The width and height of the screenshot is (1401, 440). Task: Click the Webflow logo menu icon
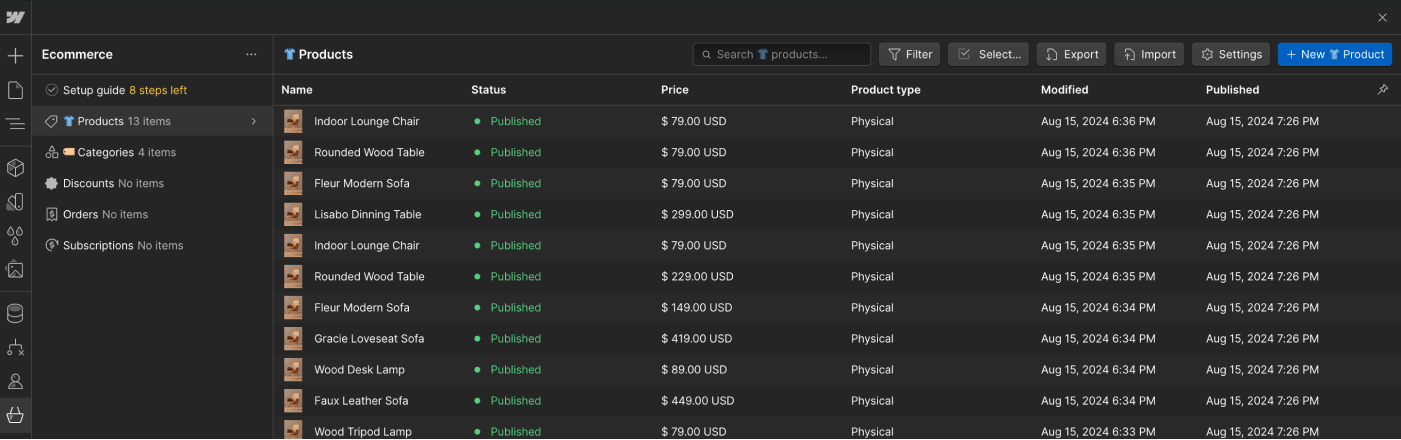point(15,17)
